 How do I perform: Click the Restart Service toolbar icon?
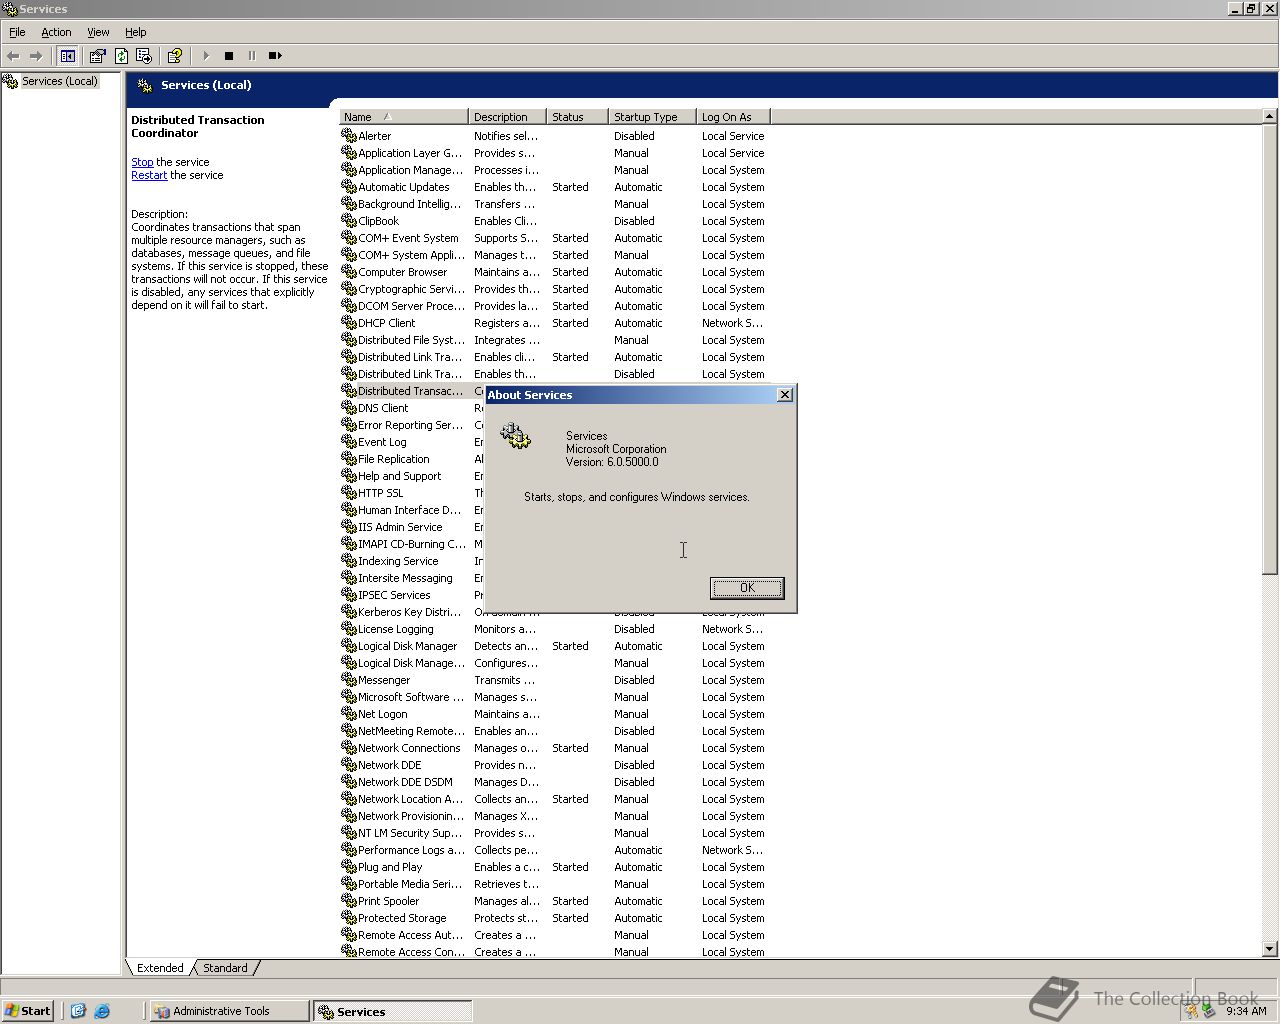275,56
